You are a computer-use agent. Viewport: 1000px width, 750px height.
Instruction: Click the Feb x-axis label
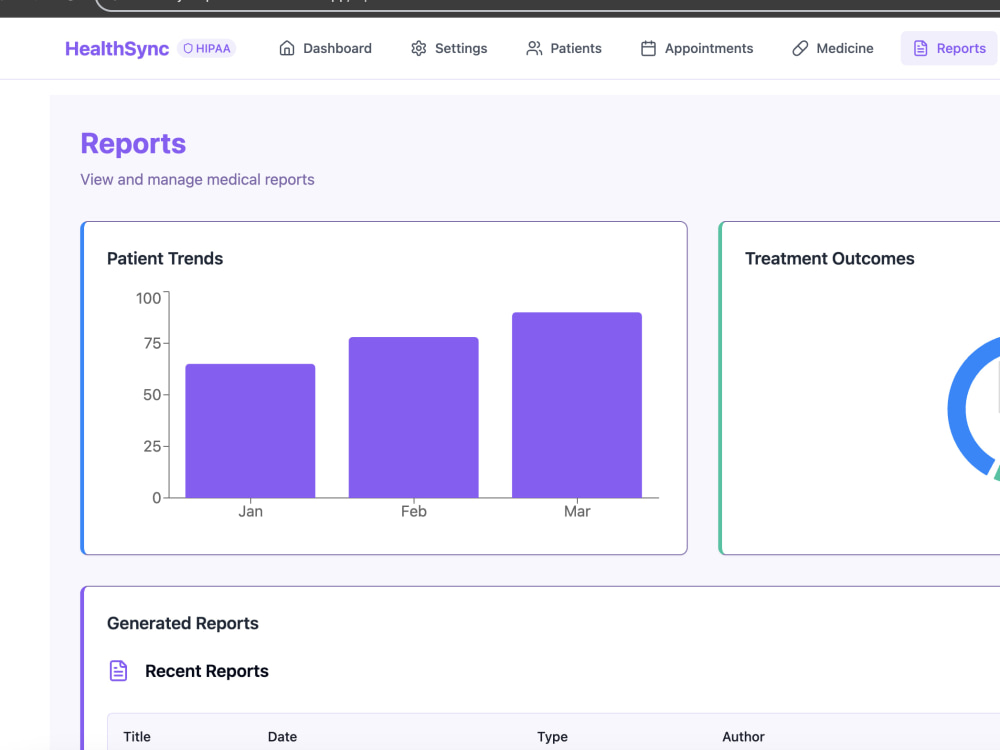click(414, 511)
